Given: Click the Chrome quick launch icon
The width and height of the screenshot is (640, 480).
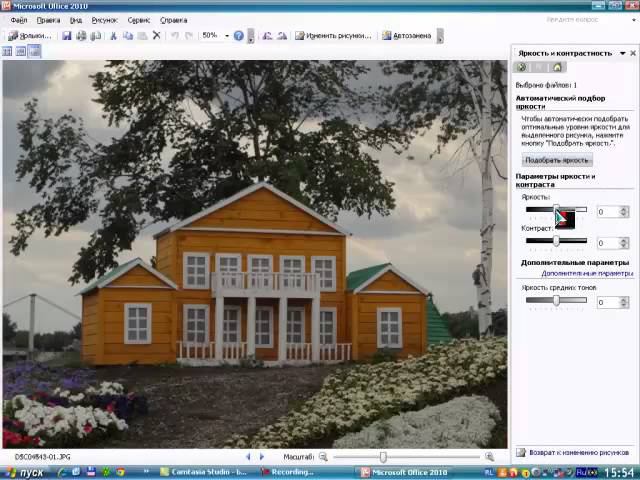Looking at the screenshot, I should tap(120, 472).
